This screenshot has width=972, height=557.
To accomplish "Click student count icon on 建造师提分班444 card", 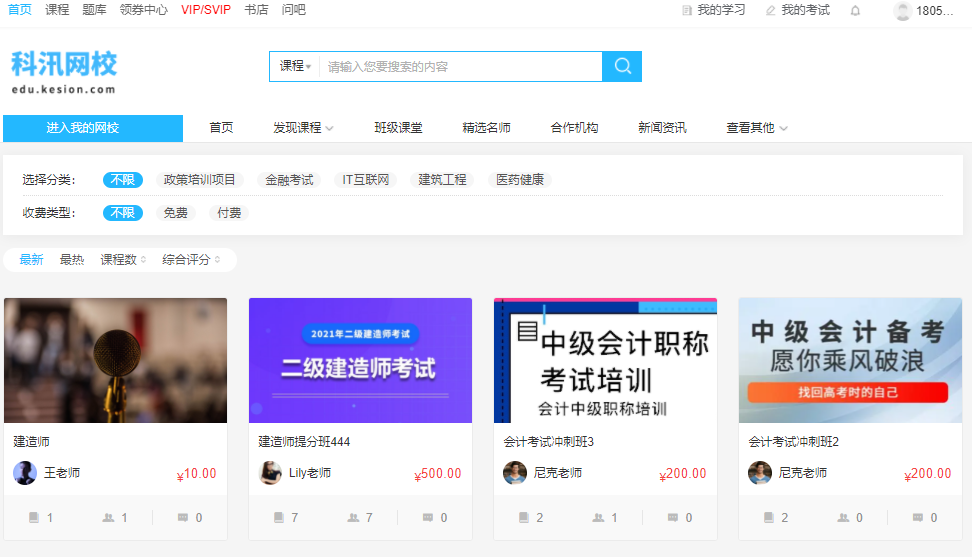I will (x=353, y=518).
